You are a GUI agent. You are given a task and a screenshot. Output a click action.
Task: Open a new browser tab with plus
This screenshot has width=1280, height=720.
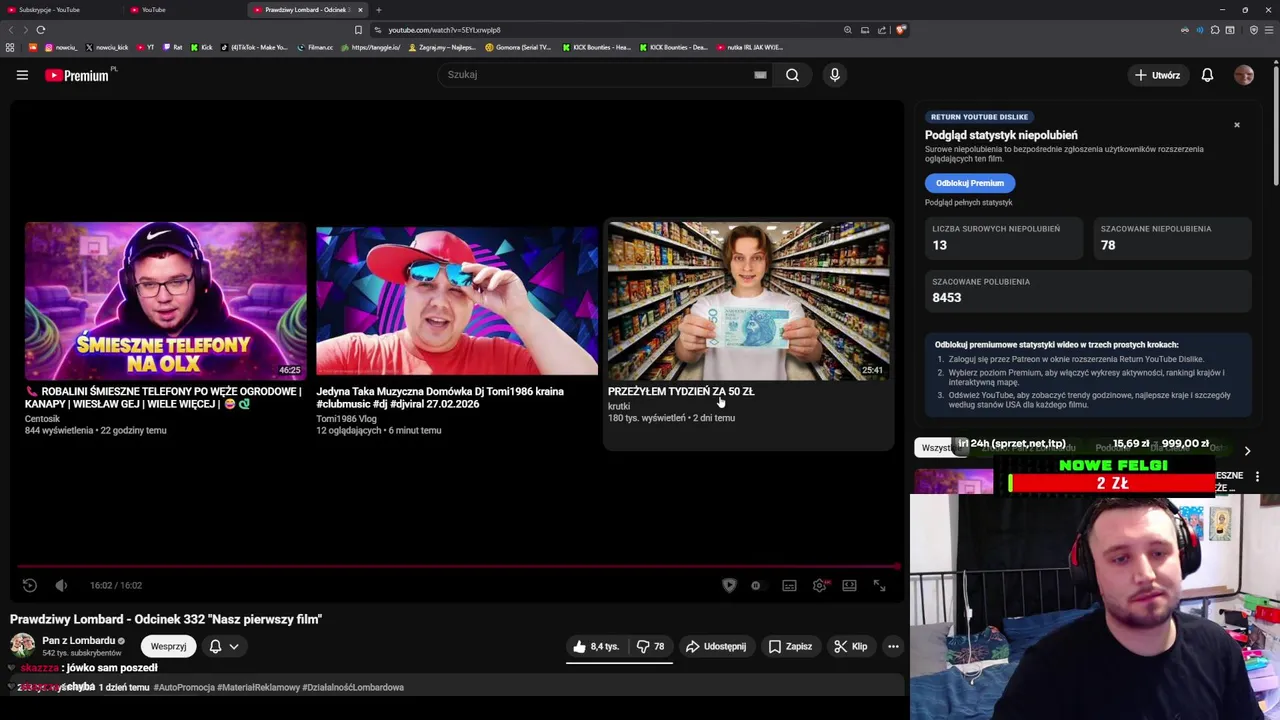pyautogui.click(x=378, y=10)
